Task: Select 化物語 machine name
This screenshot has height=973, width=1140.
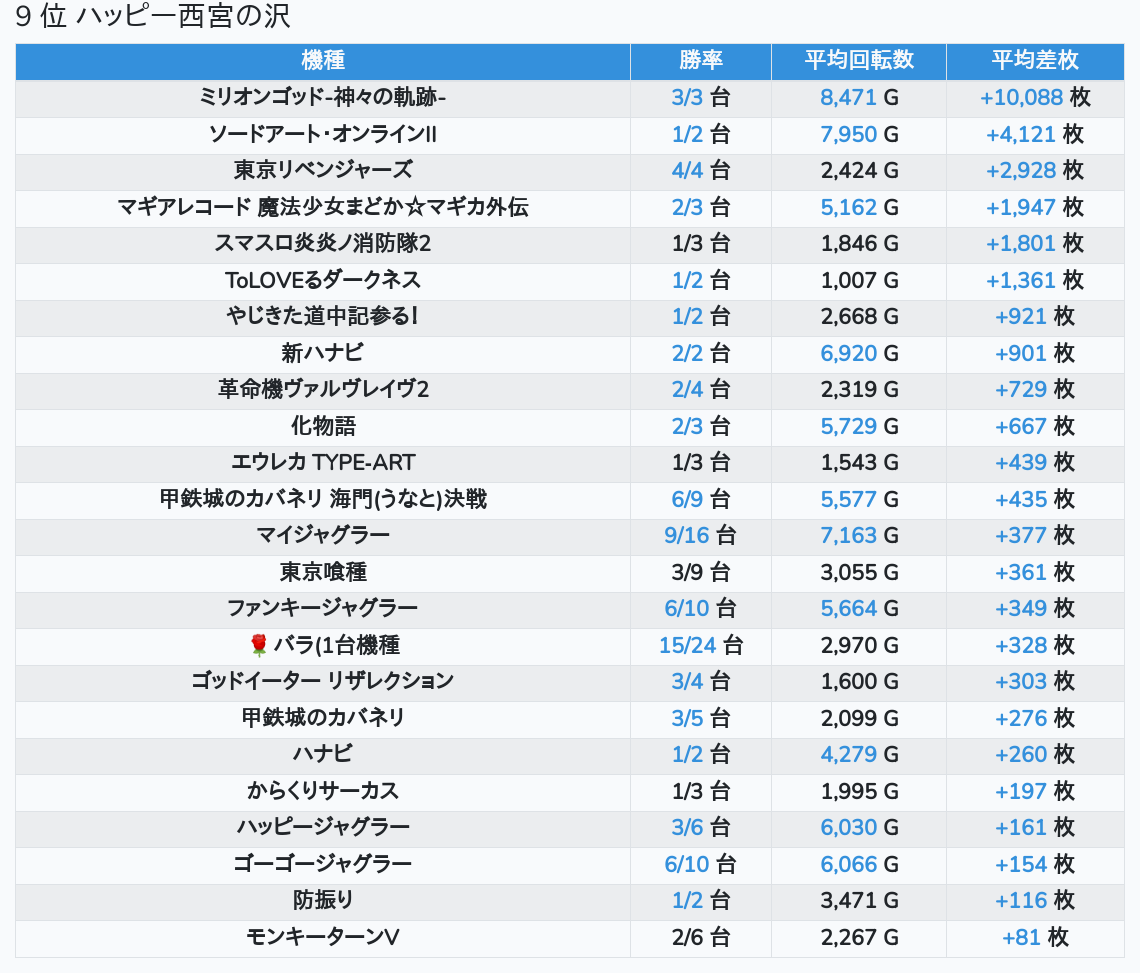Action: [323, 426]
